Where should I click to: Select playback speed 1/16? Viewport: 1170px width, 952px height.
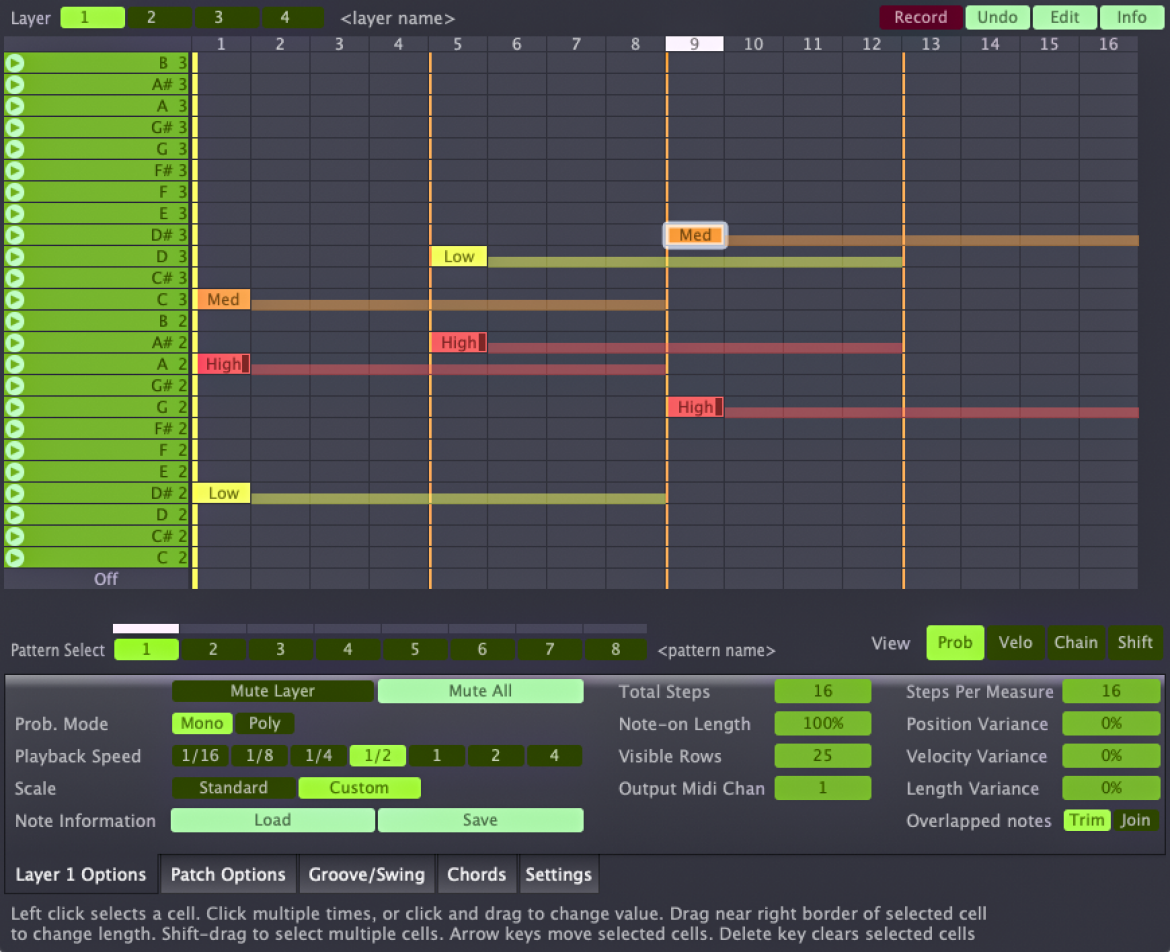click(200, 756)
